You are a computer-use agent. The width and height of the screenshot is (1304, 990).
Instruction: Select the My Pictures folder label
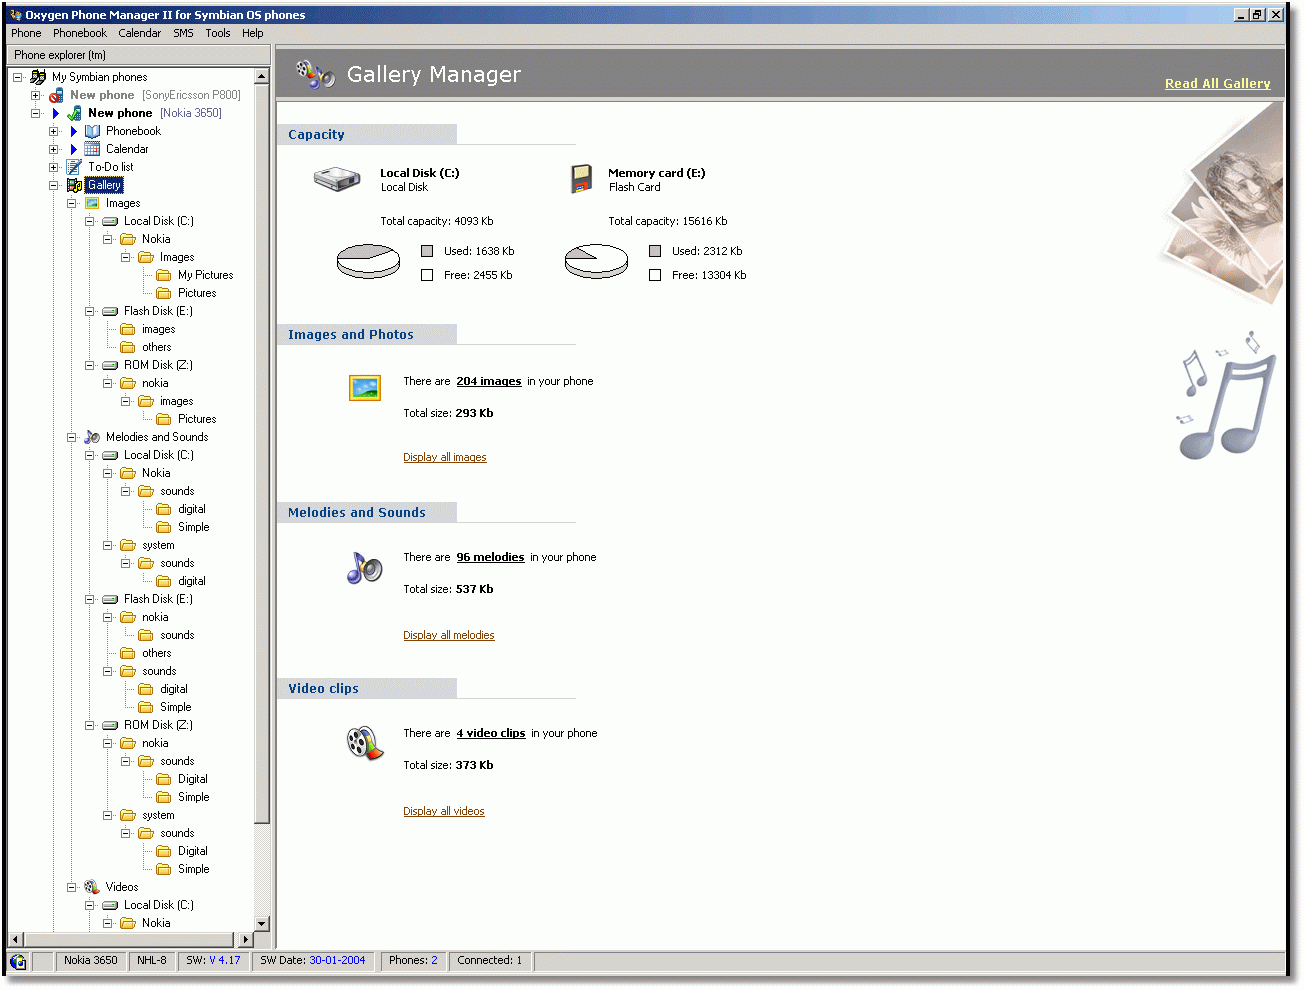click(x=206, y=275)
